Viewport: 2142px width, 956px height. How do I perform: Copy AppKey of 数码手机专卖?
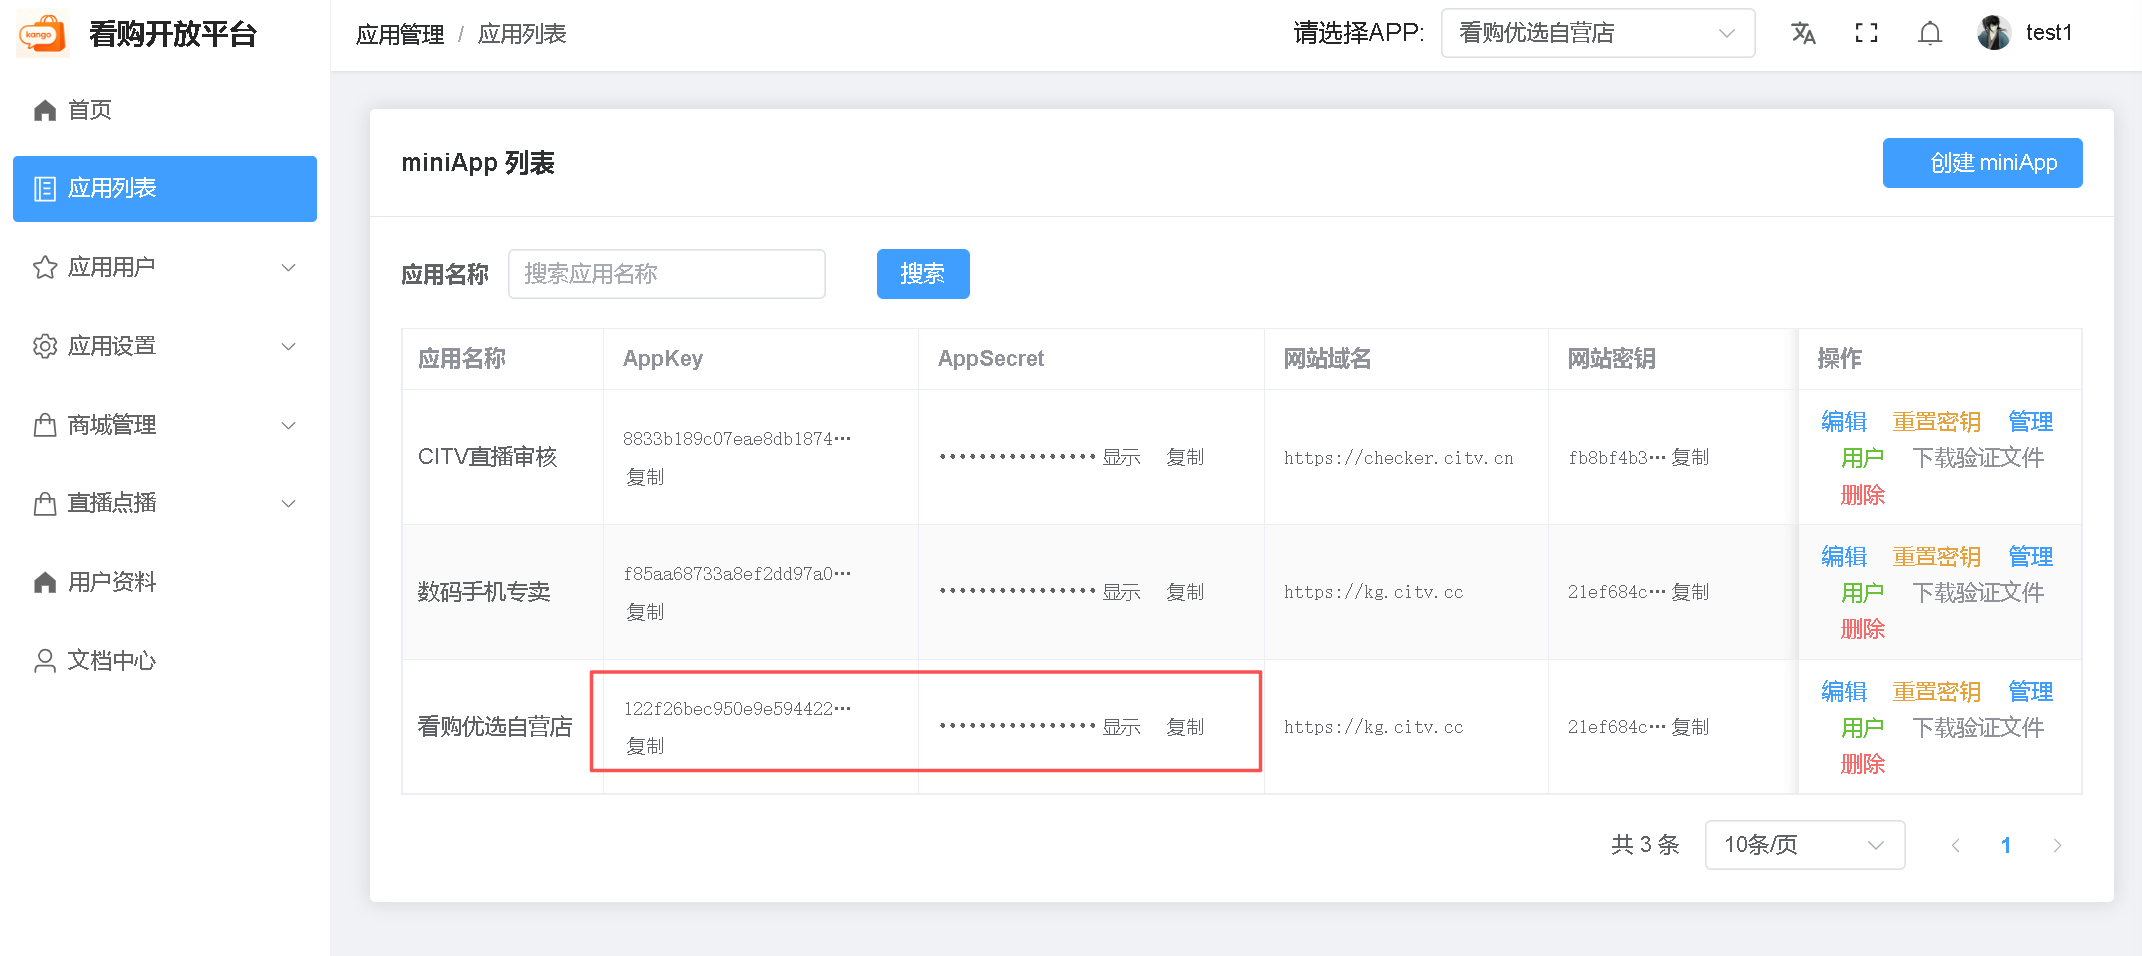click(x=645, y=612)
